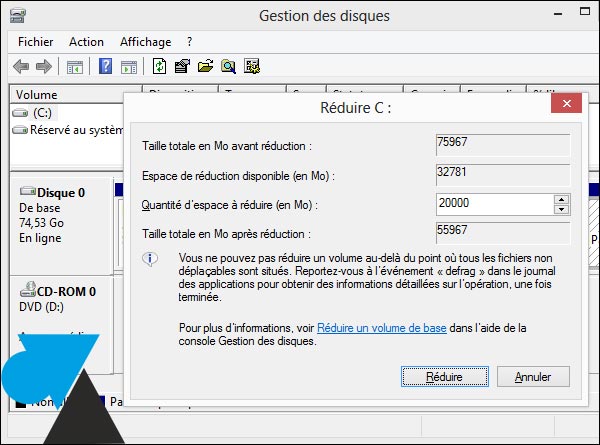Click the settings list toolbar icon

click(252, 66)
